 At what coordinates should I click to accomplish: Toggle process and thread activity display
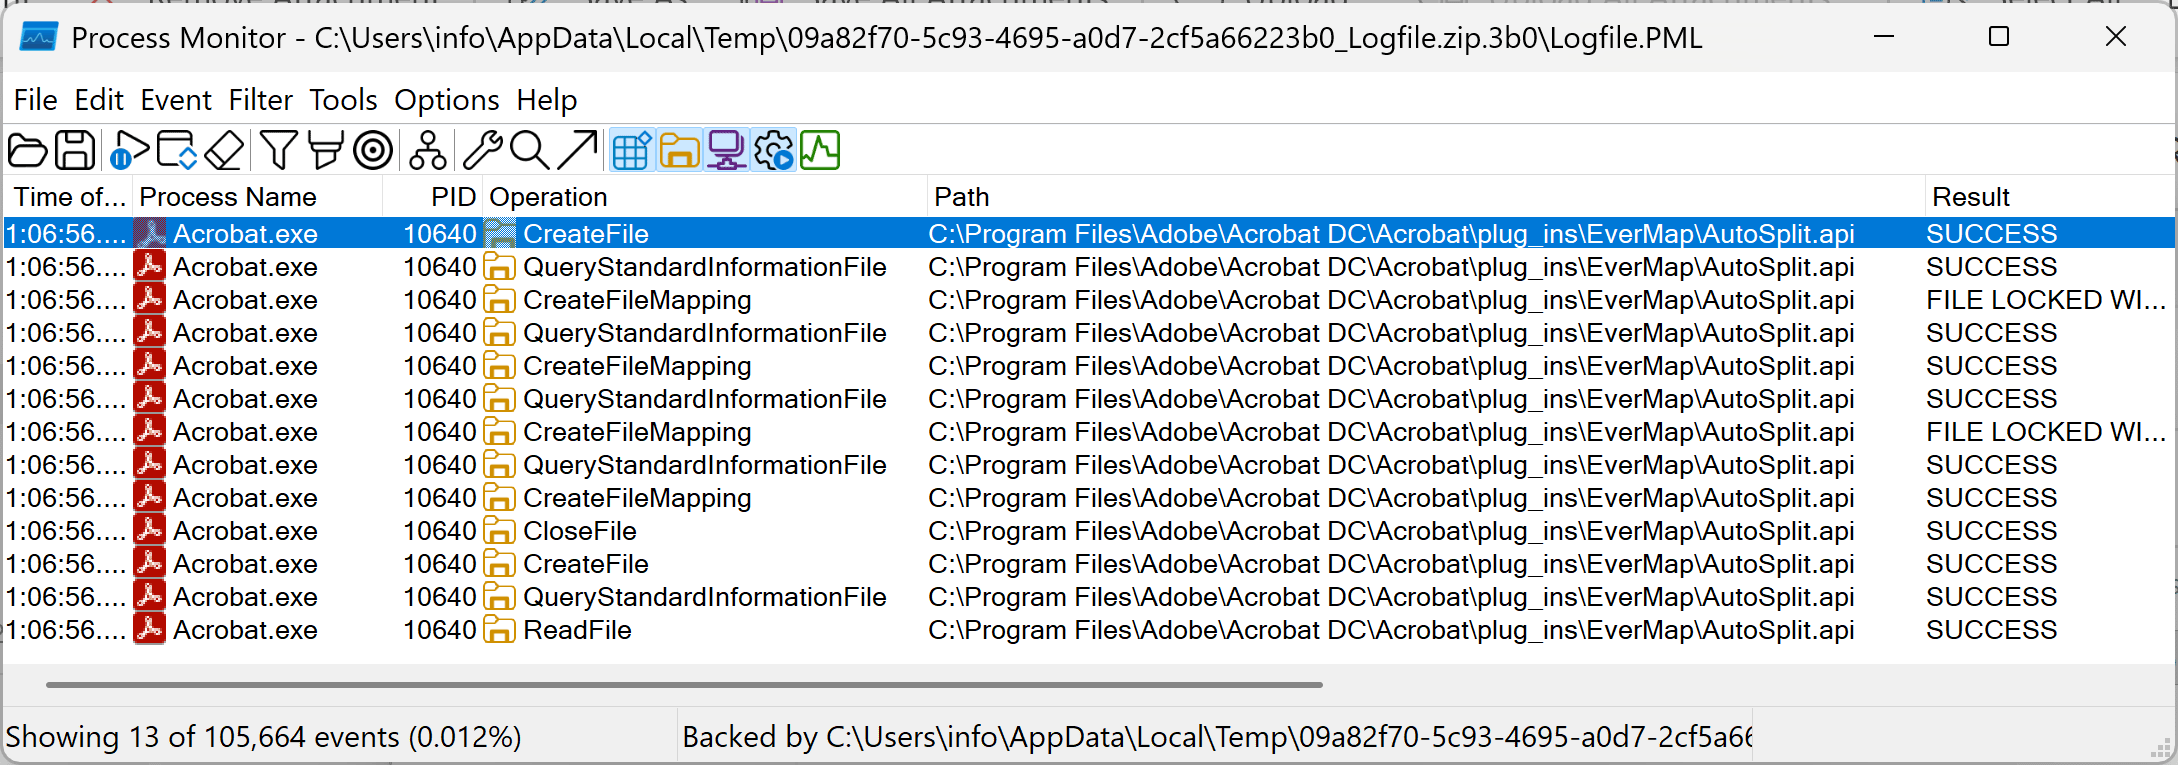[773, 150]
